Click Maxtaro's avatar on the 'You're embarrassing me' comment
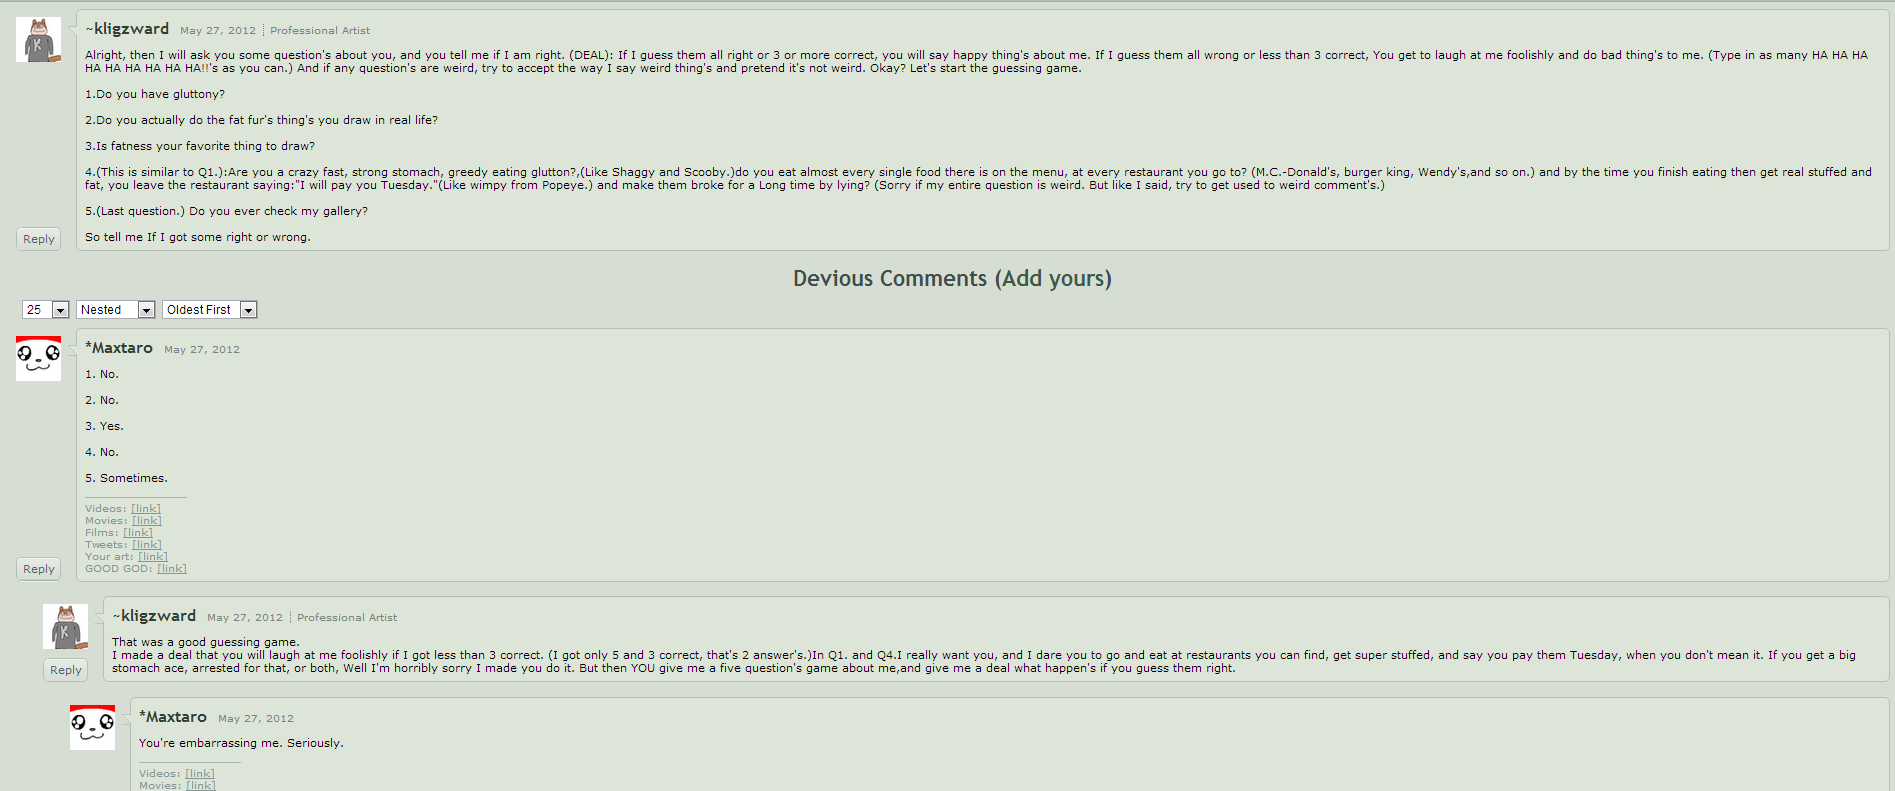The image size is (1895, 791). tap(92, 727)
